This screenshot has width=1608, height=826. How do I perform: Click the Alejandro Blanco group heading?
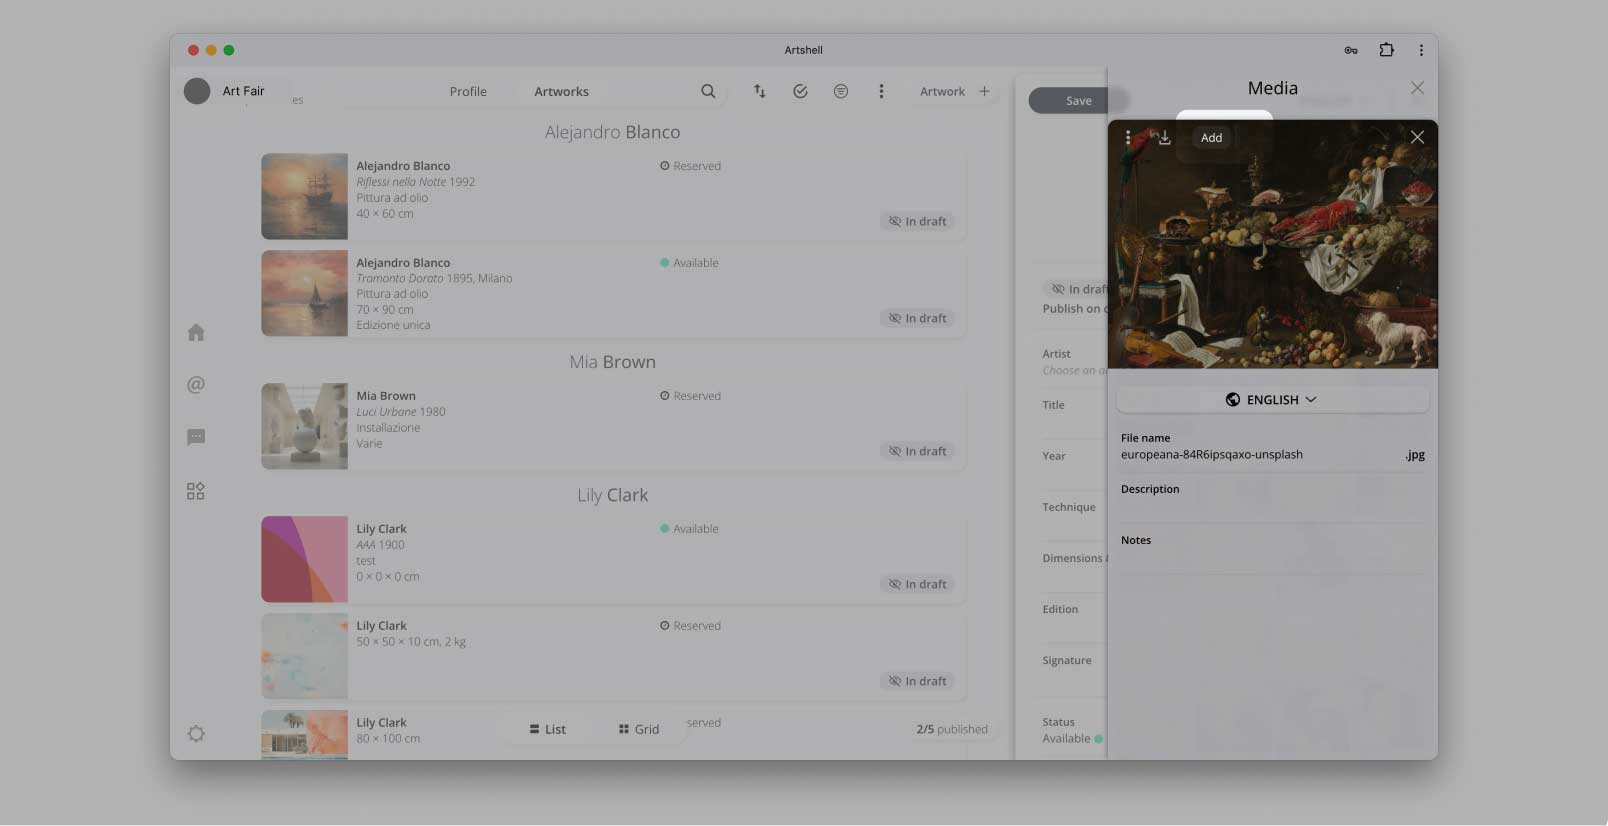point(612,132)
